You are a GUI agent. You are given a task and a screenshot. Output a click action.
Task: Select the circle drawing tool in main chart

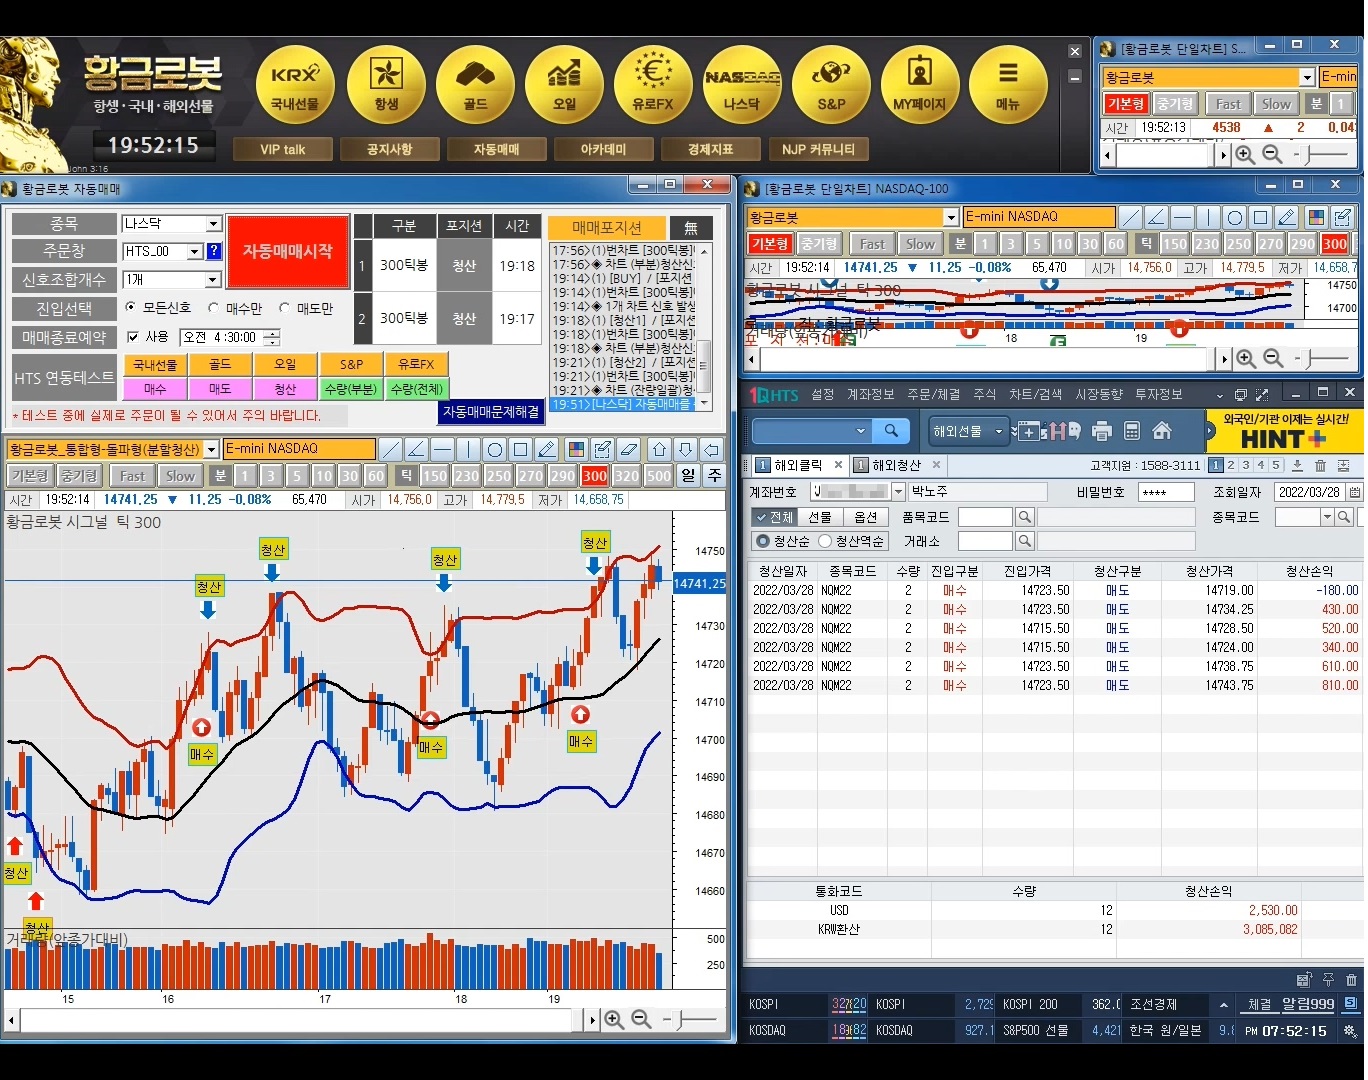point(495,450)
